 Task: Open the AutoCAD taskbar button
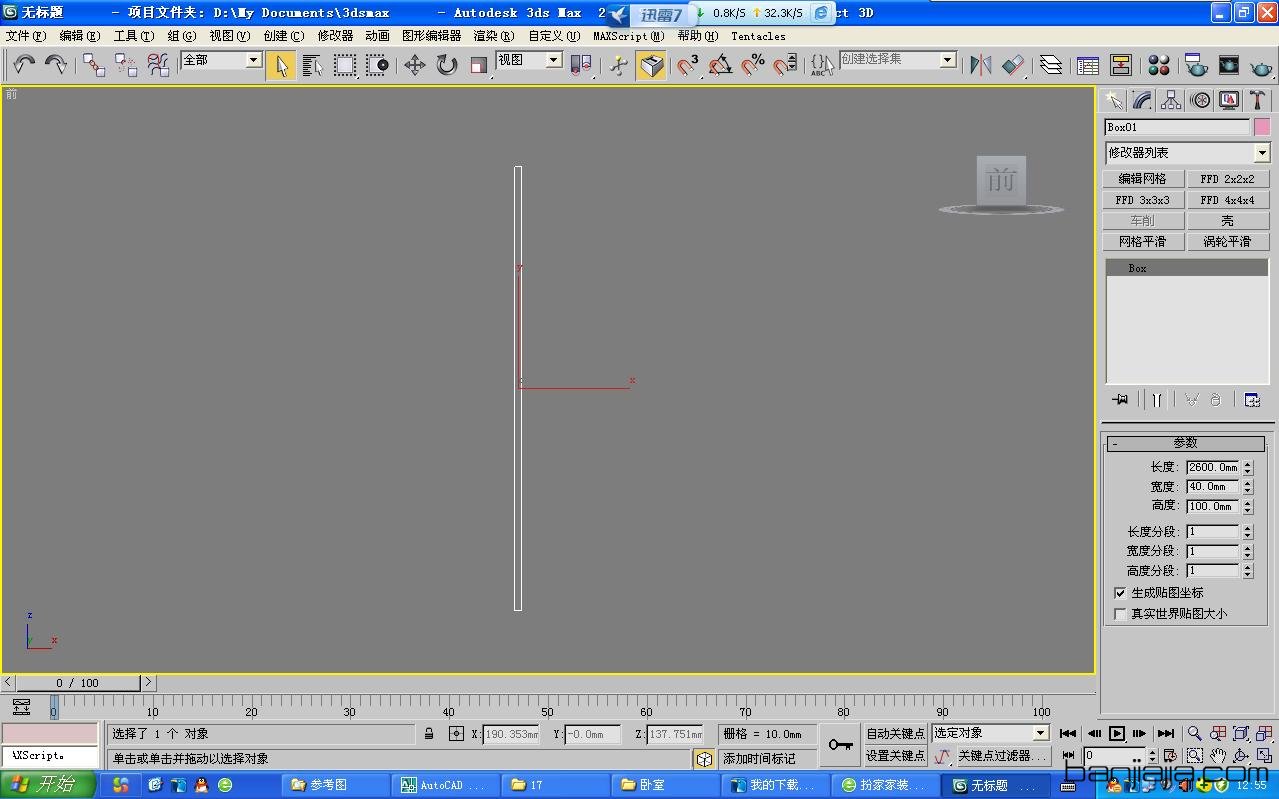tap(445, 785)
